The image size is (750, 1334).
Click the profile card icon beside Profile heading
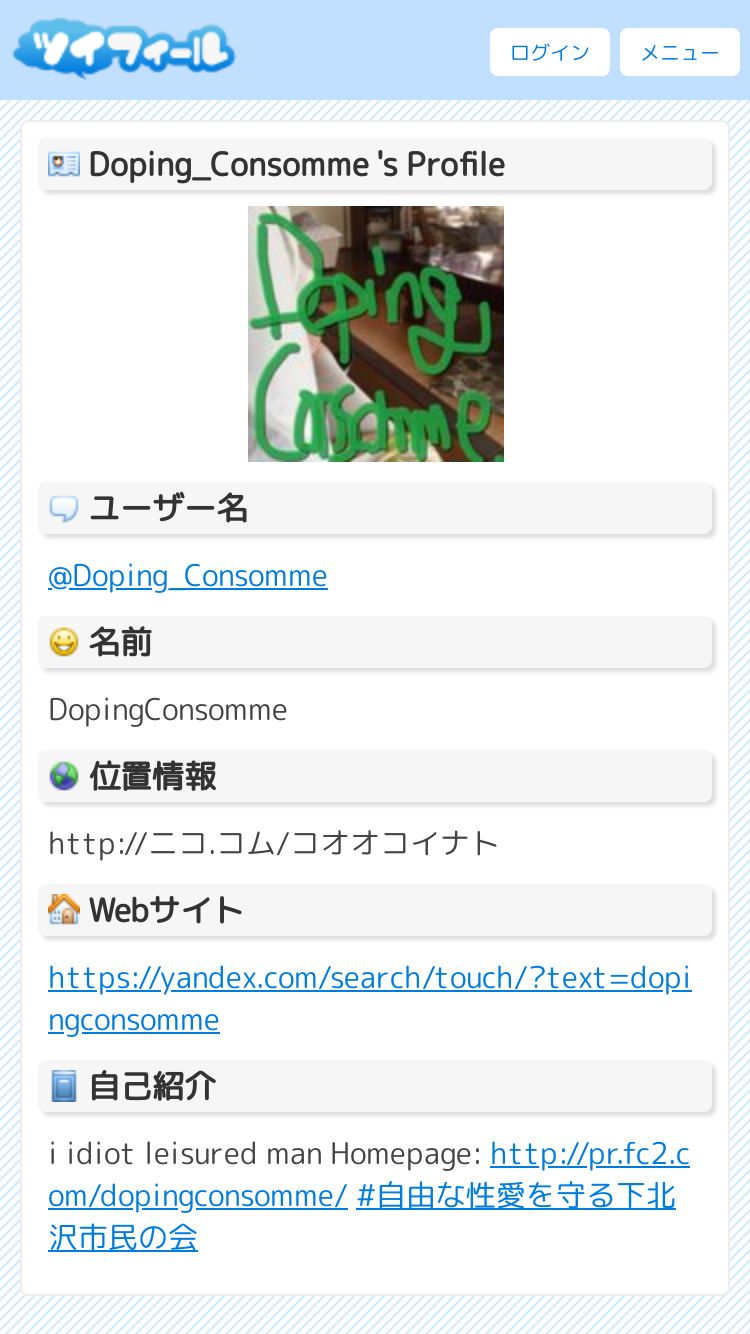64,165
